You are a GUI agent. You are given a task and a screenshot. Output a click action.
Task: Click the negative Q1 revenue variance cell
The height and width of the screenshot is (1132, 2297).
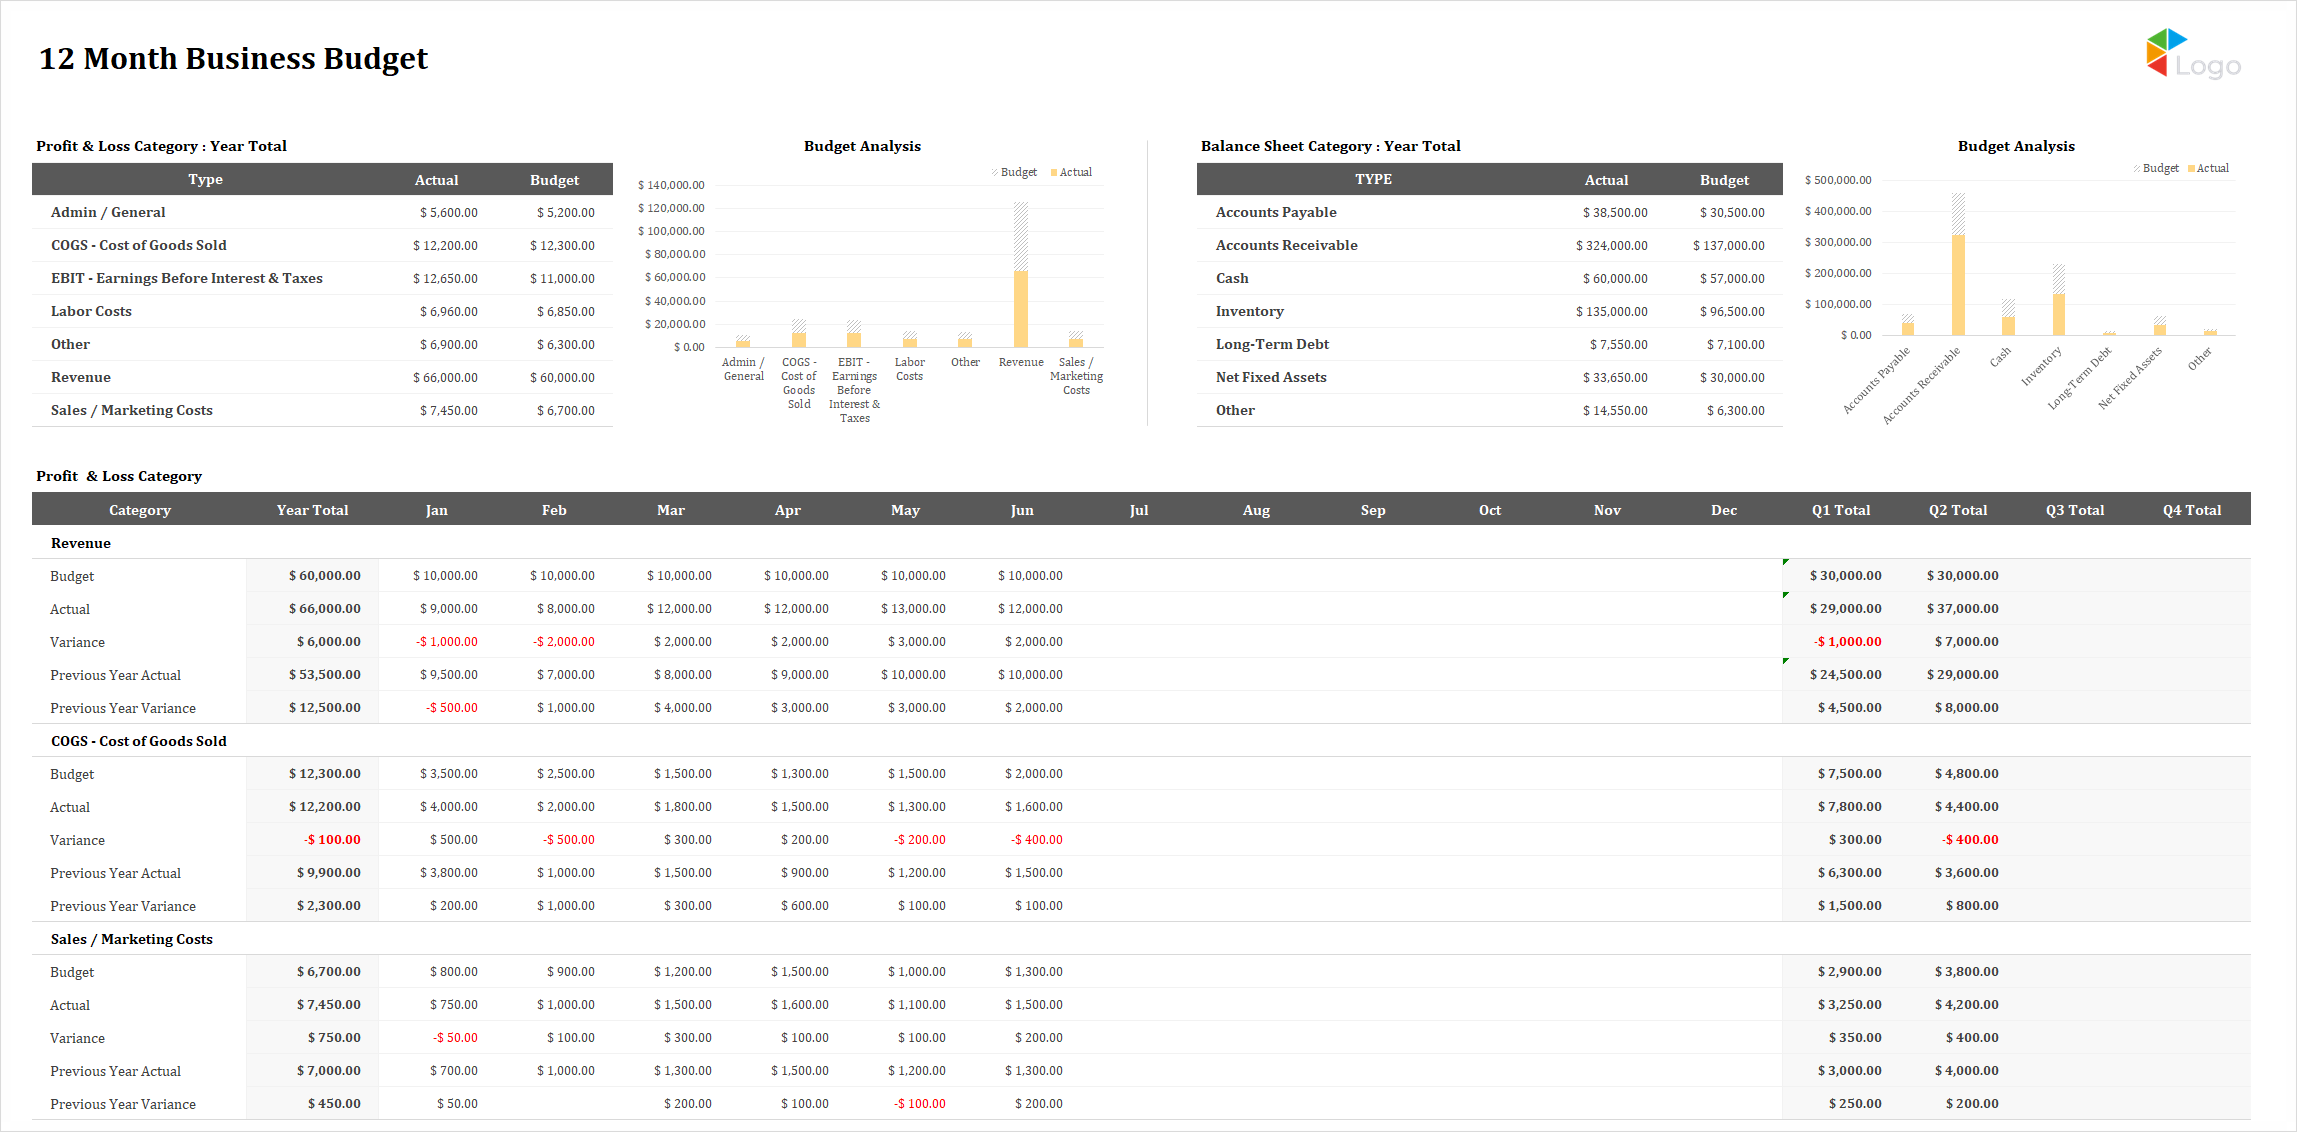click(x=1846, y=642)
